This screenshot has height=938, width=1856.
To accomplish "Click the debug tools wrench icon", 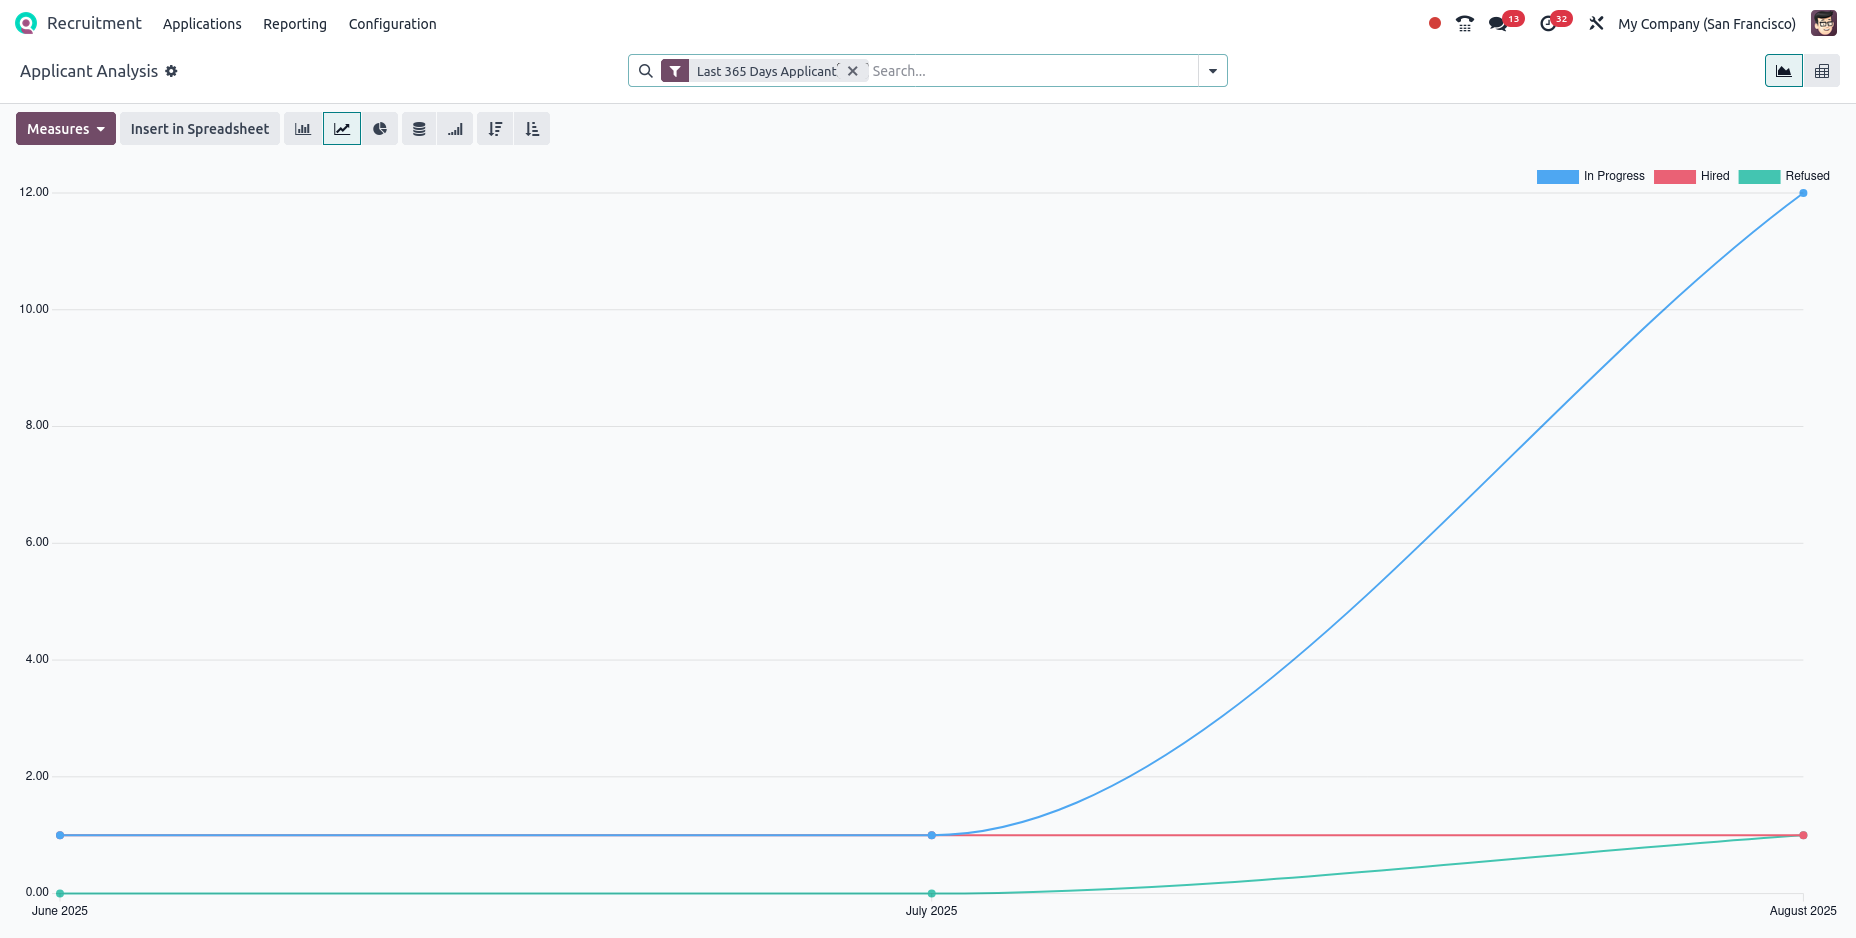I will [x=1597, y=23].
